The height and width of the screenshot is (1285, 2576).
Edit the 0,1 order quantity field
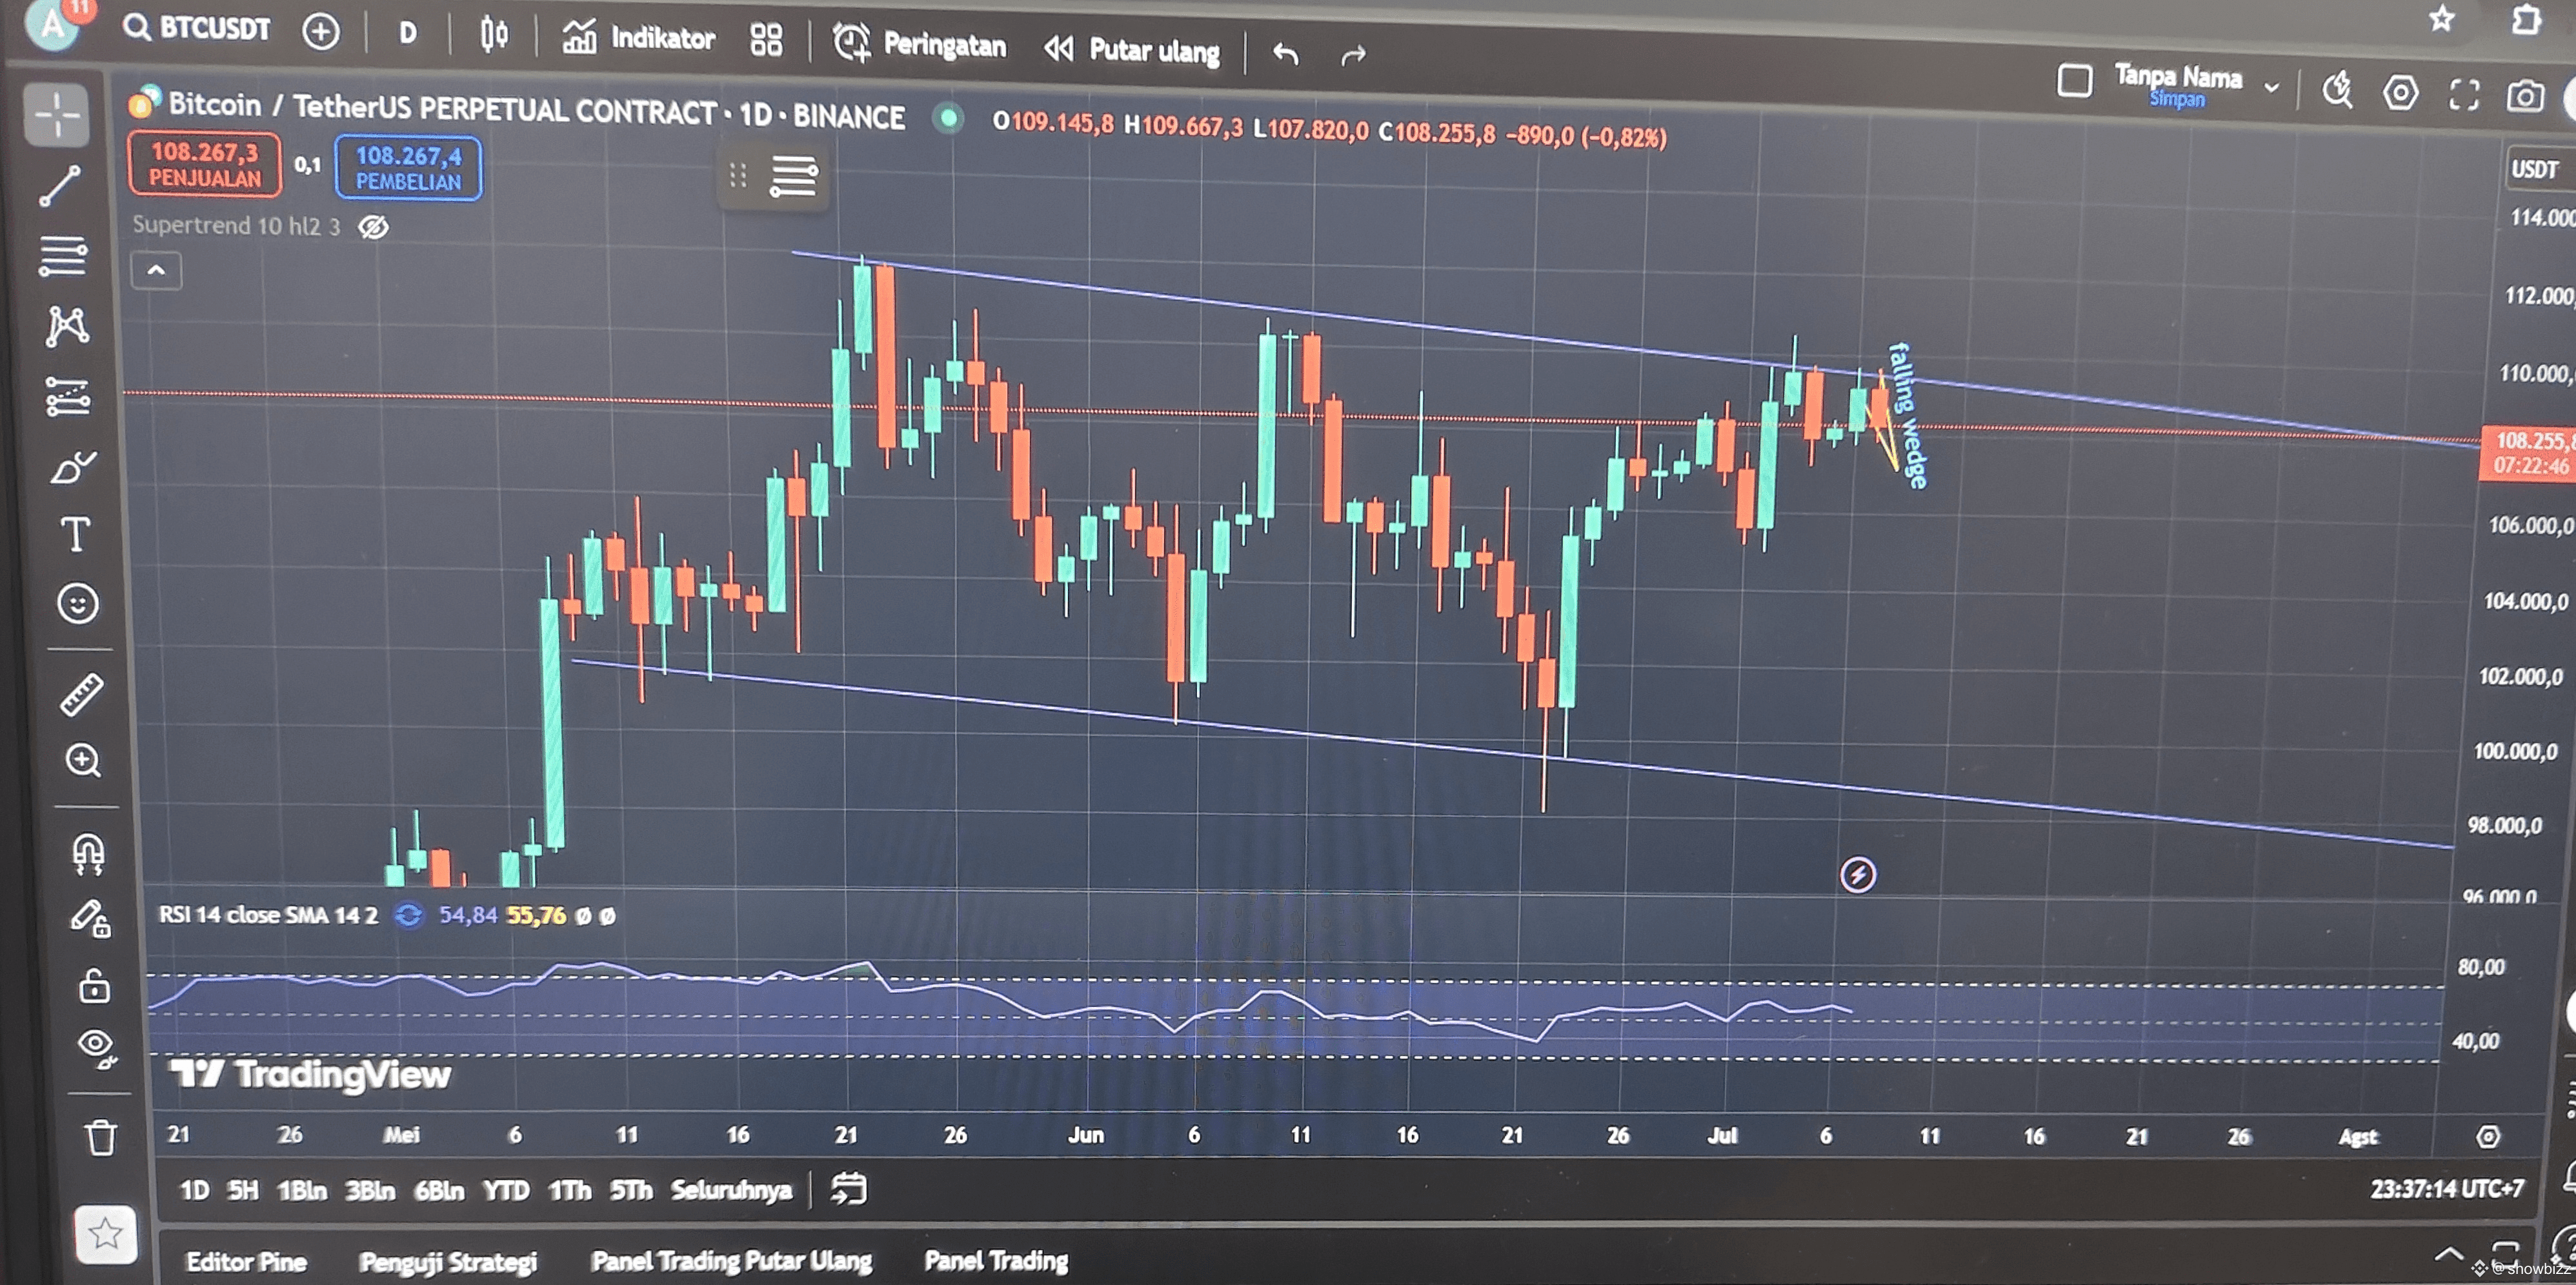(307, 165)
